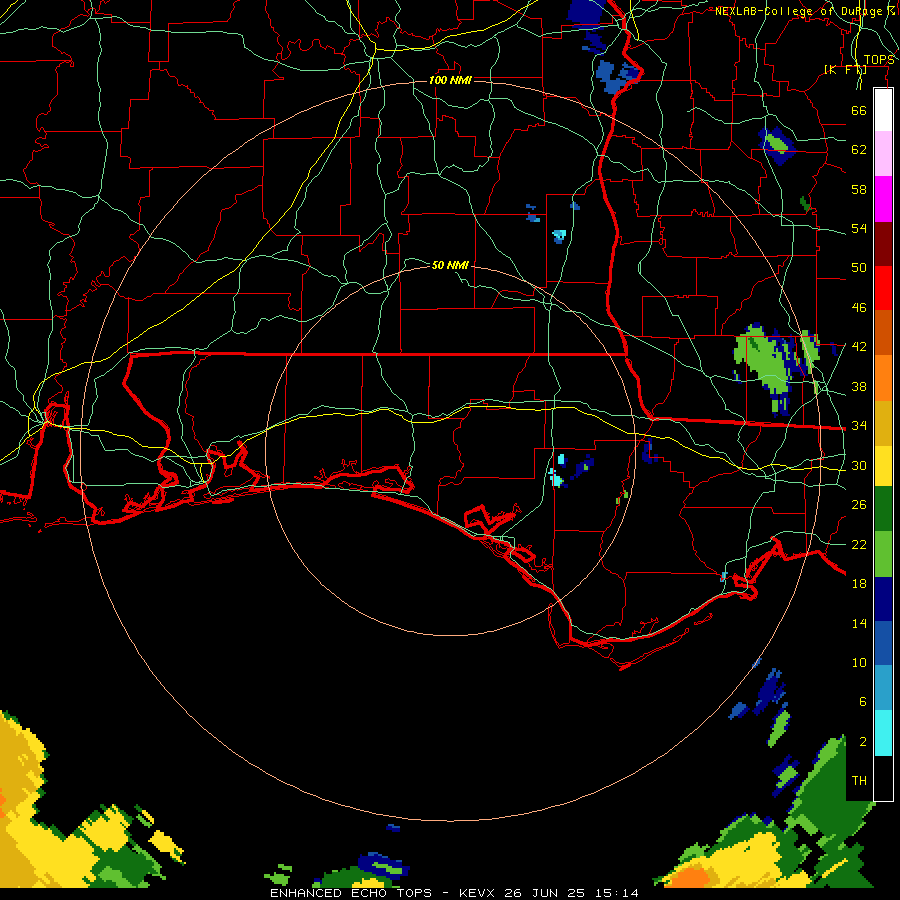Click the legend value 6

[x=862, y=702]
